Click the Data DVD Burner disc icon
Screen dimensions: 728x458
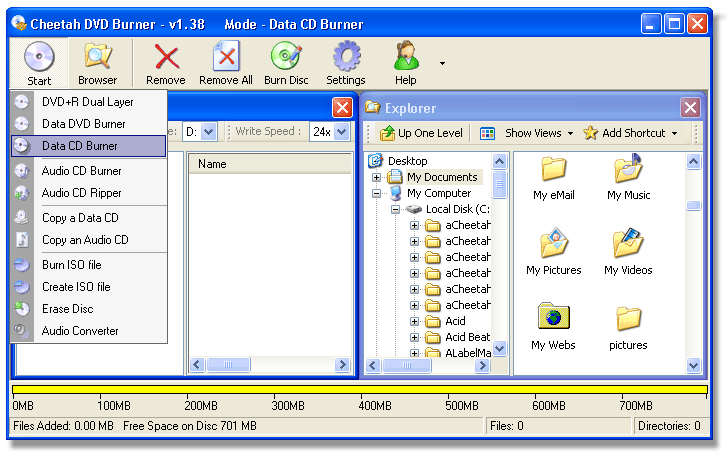tap(21, 124)
